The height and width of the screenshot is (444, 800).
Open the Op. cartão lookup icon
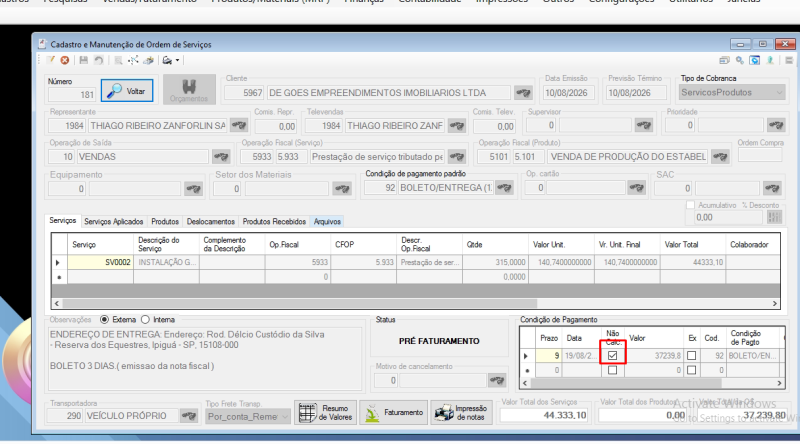(x=636, y=188)
